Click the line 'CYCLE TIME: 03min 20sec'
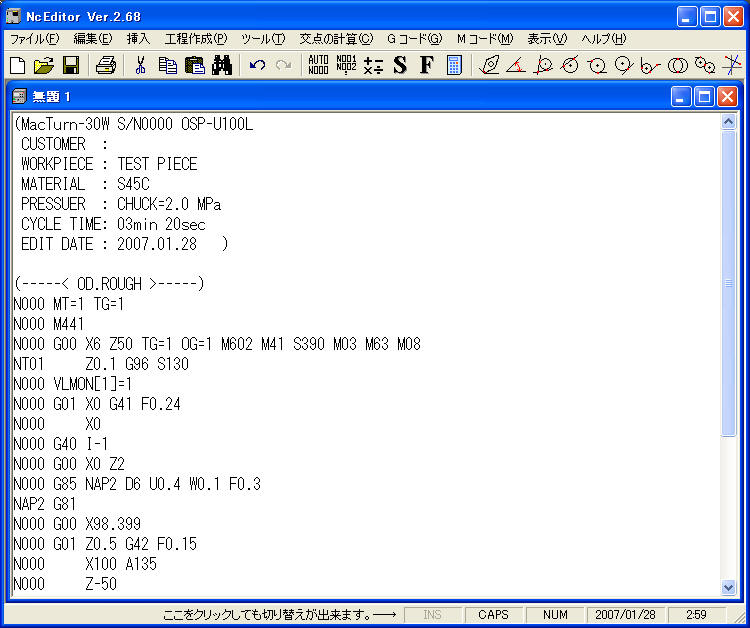Screen dimensions: 750x628 [x=113, y=224]
